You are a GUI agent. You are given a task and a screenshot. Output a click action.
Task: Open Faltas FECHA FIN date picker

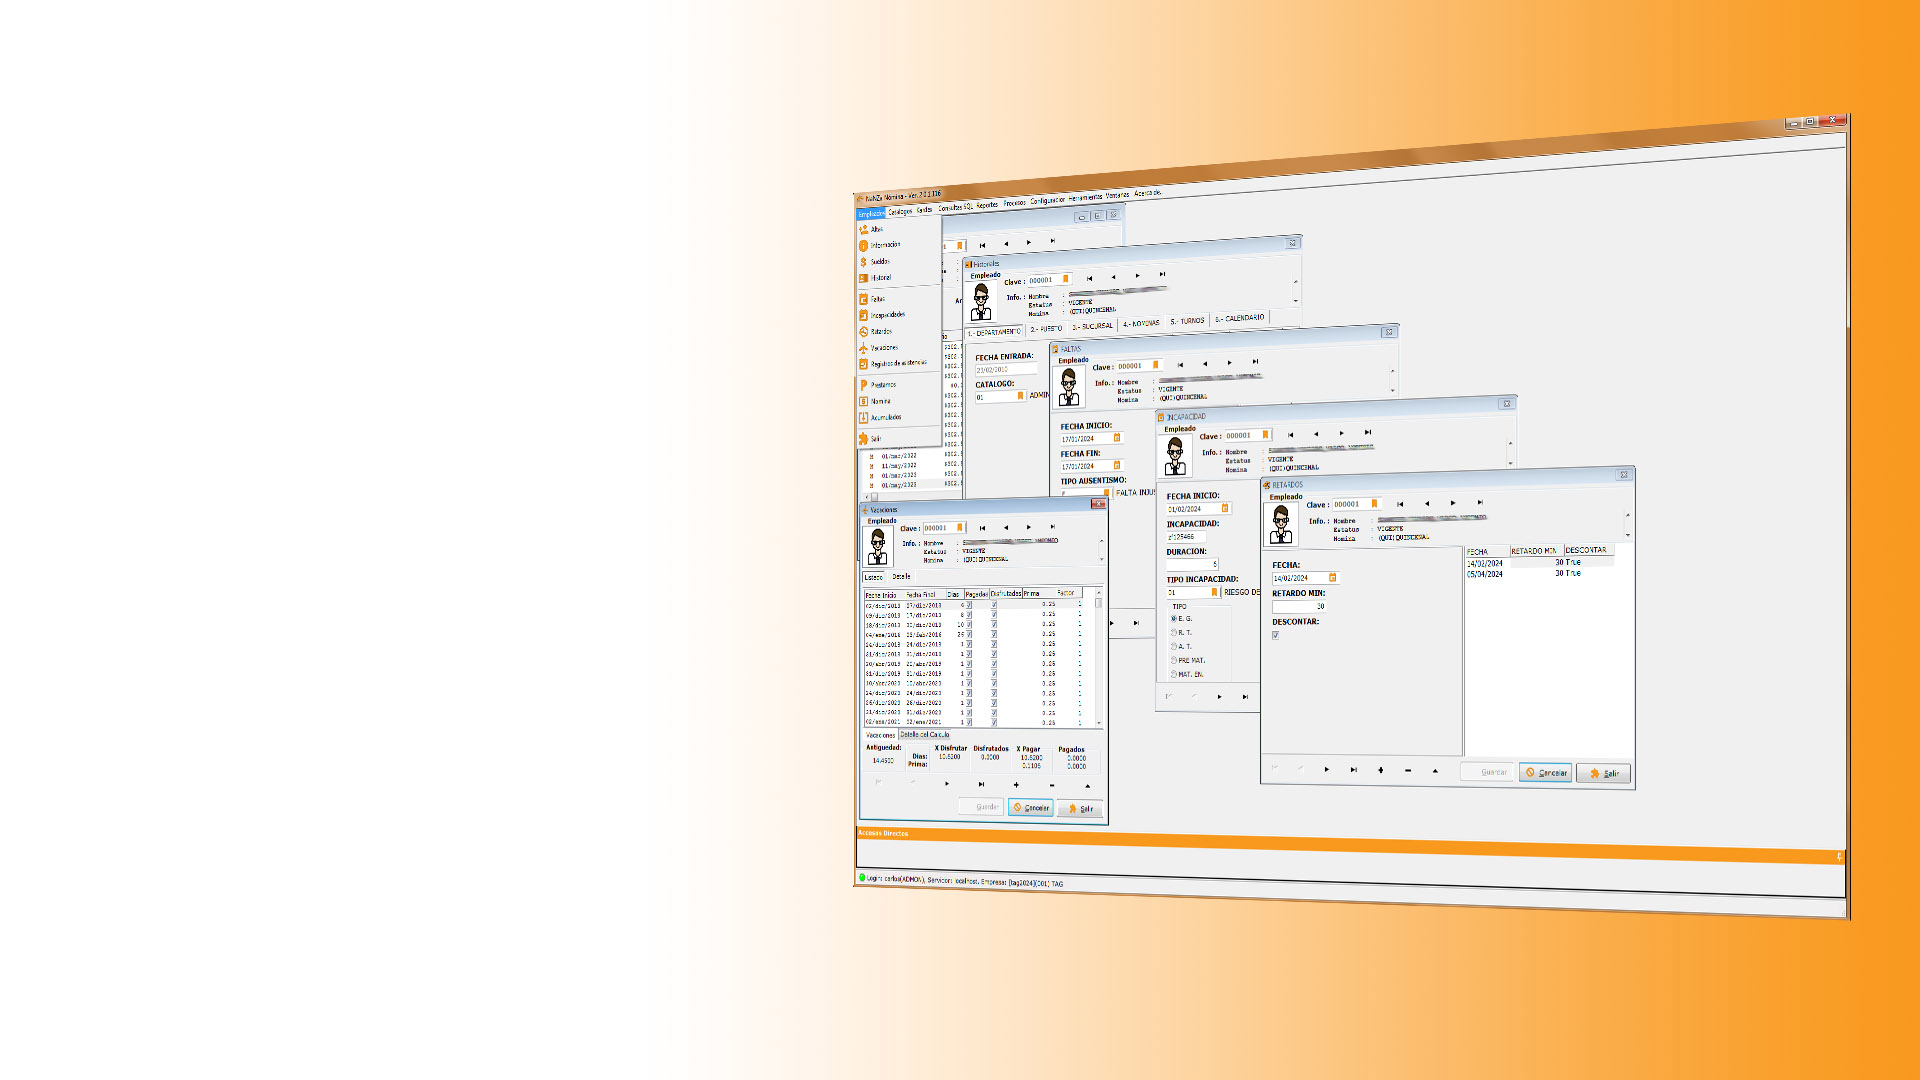coord(1117,465)
